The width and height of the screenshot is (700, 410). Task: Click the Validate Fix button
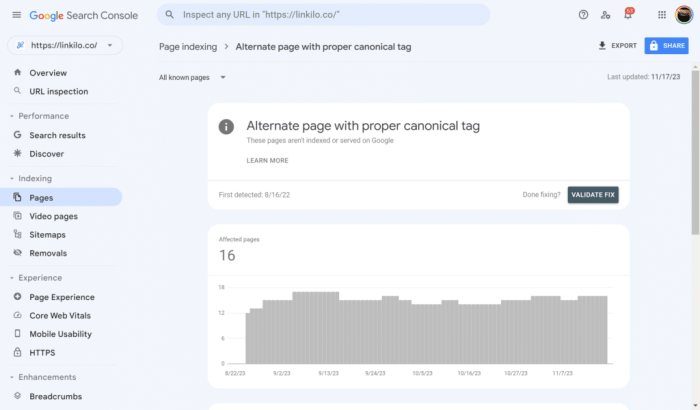click(x=593, y=195)
